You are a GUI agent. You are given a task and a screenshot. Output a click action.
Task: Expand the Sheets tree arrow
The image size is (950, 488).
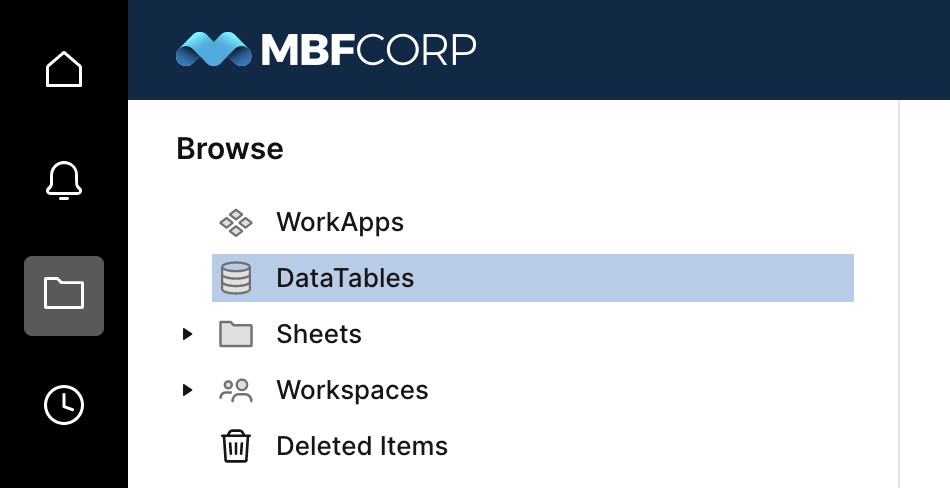(187, 334)
